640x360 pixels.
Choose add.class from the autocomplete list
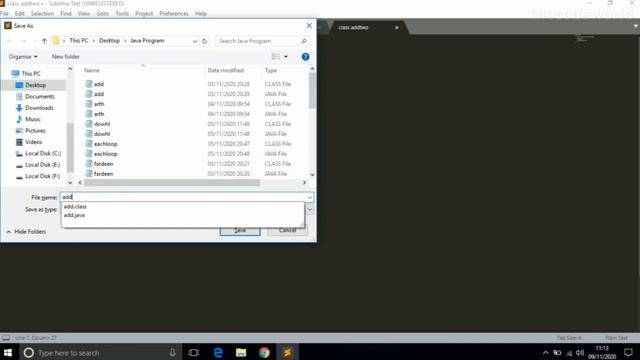pos(75,207)
